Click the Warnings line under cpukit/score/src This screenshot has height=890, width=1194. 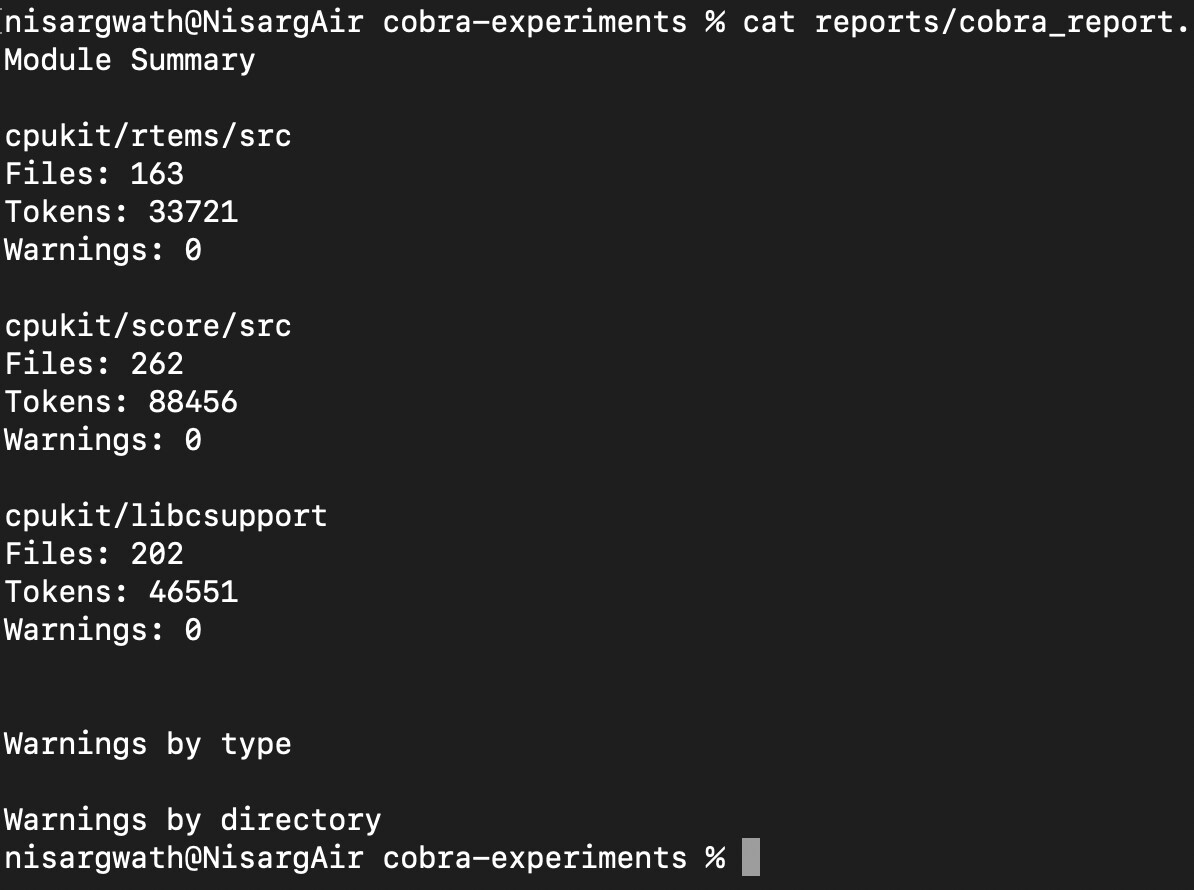click(103, 440)
